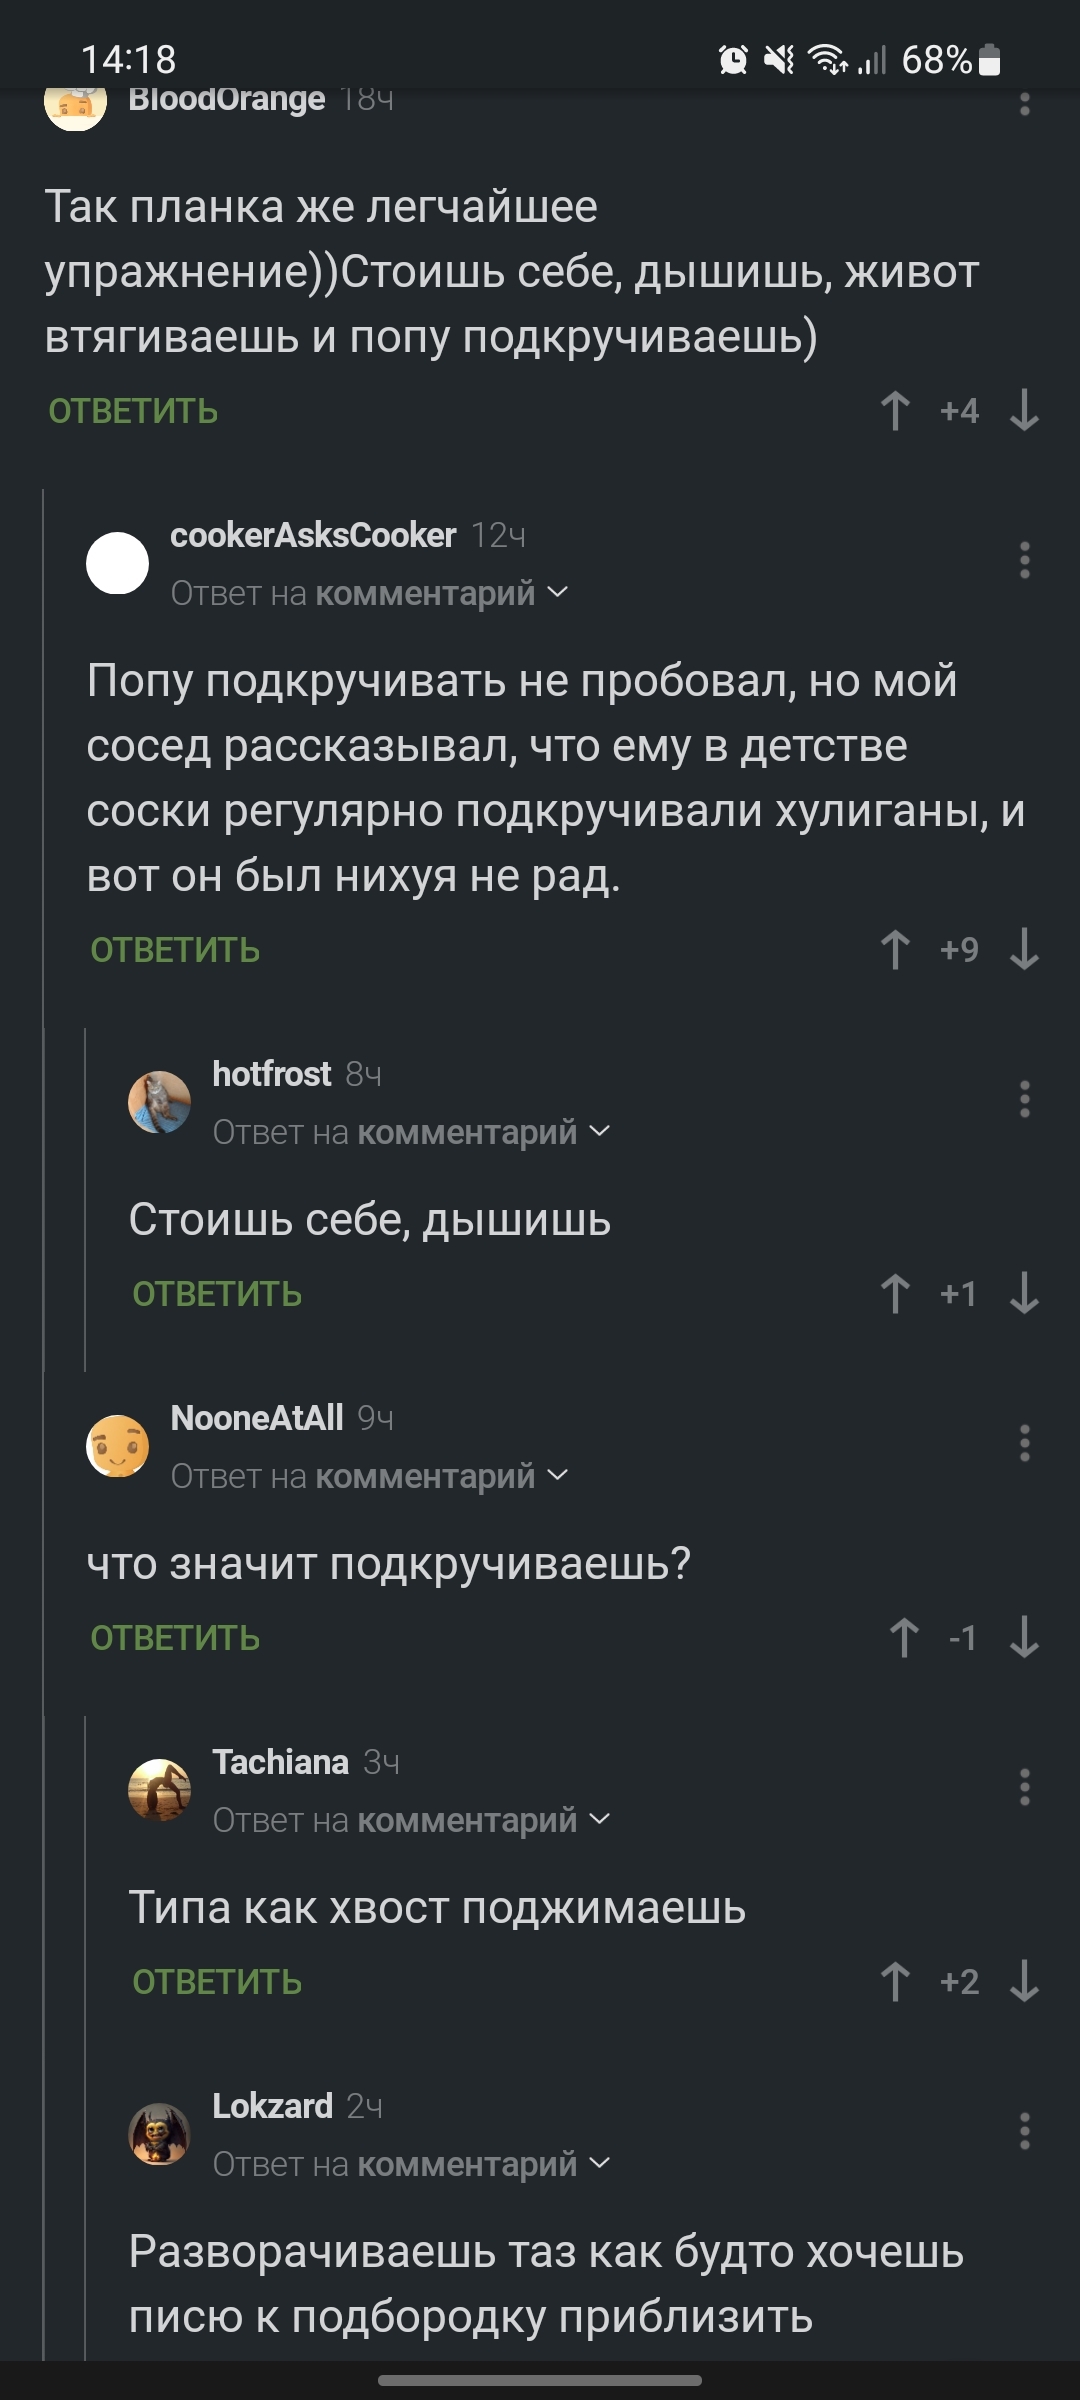Reply to BloodOrange's comment via ОТВЕТИТЬ
Screen dimensions: 1080x2400
click(133, 411)
